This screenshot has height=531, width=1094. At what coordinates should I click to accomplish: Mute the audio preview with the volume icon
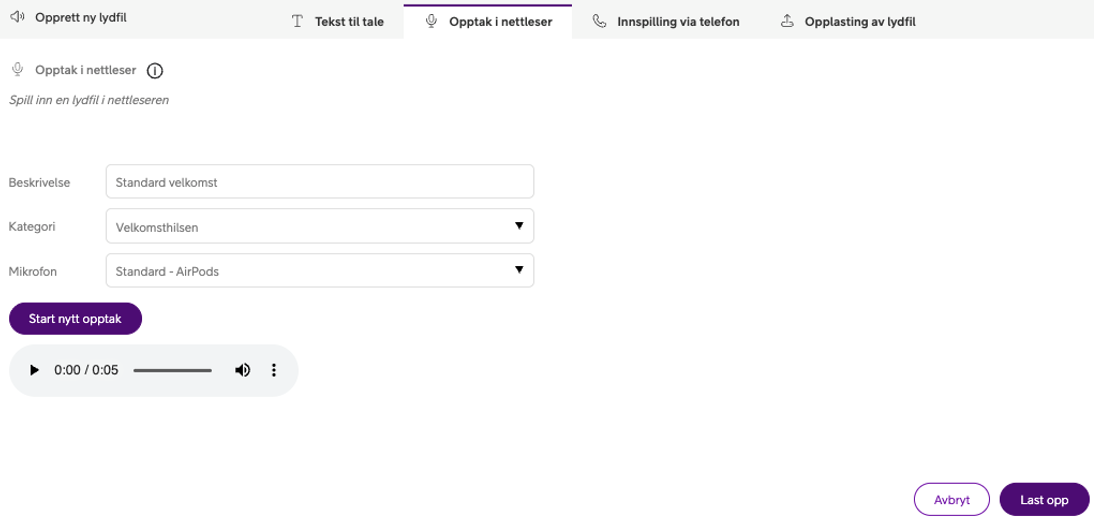point(242,370)
